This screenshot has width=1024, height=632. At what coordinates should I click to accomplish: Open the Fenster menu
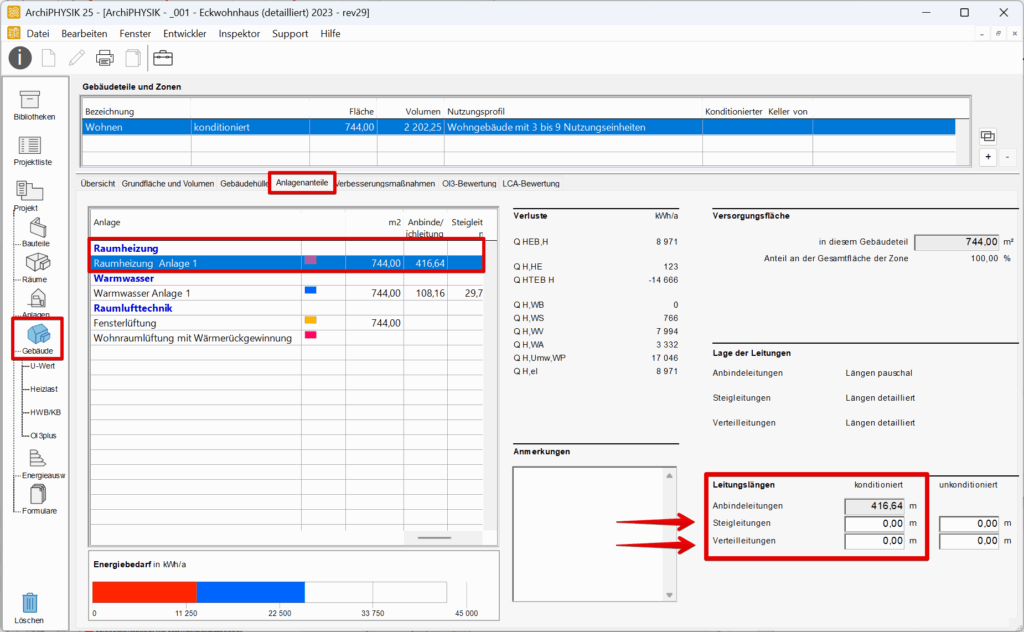(135, 33)
